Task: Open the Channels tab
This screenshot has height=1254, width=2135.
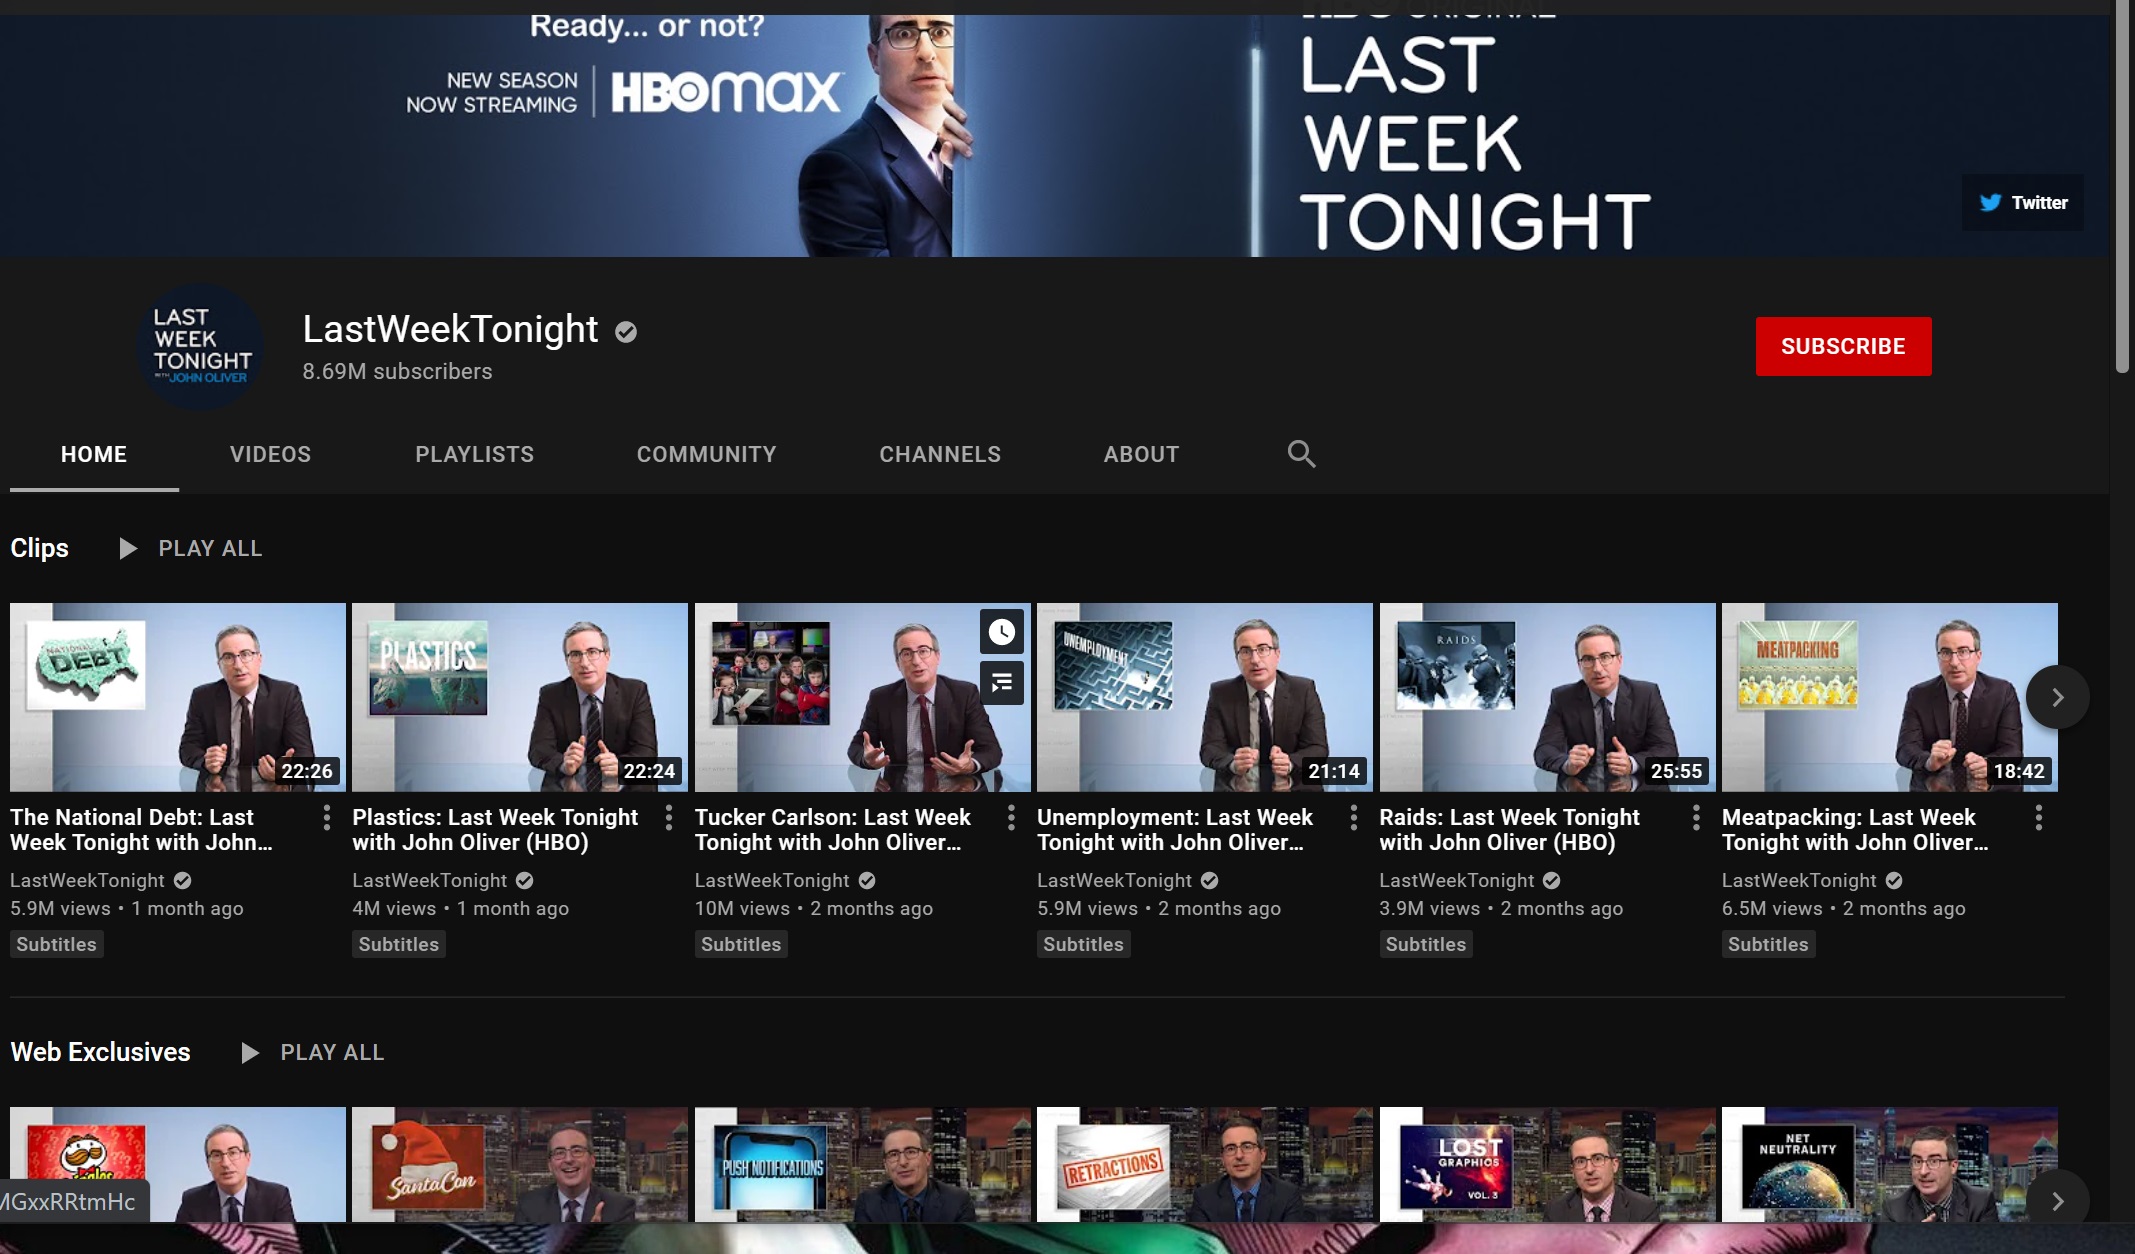Action: [x=940, y=454]
